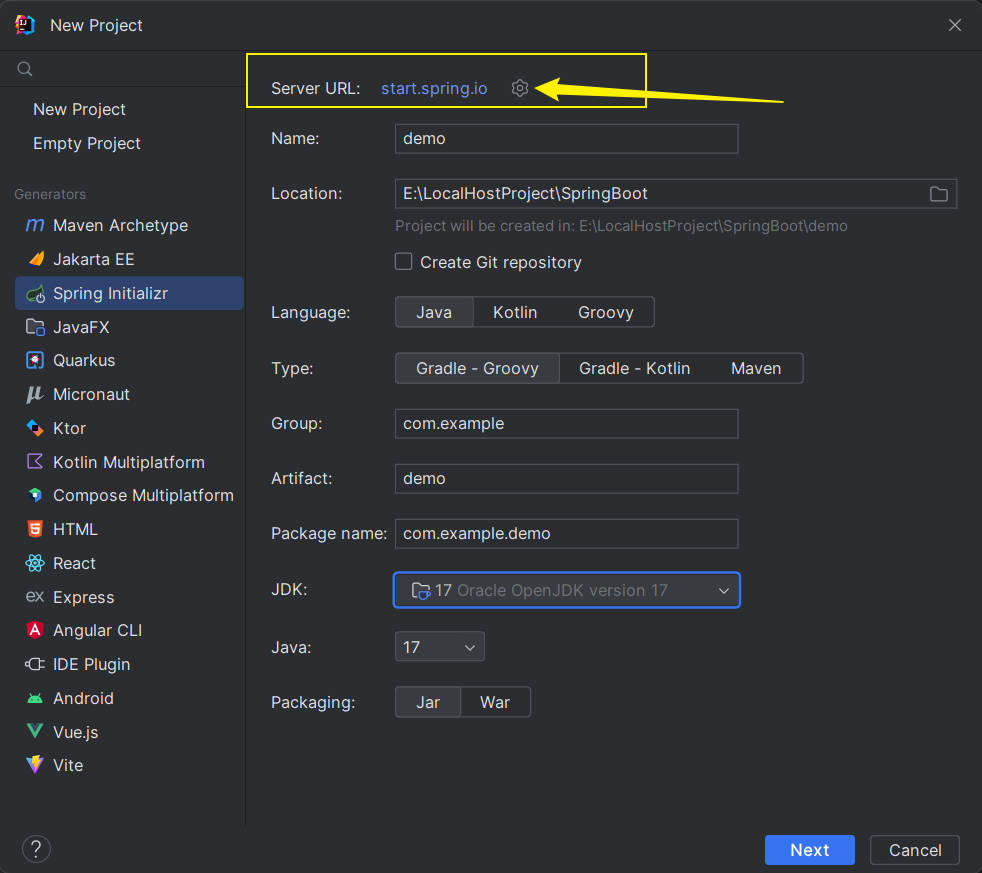Click the Cancel button
Viewport: 982px width, 873px height.
(915, 850)
